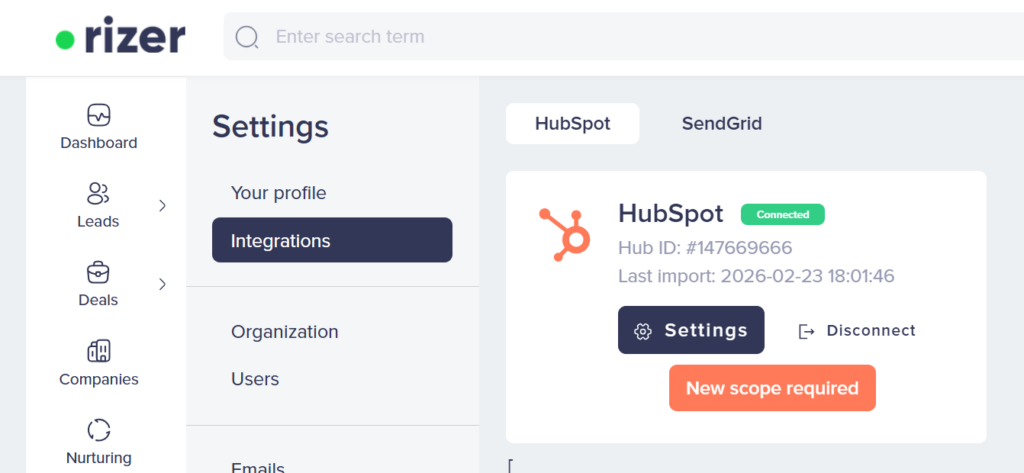Open the Users settings page
The width and height of the screenshot is (1024, 473).
coord(255,379)
